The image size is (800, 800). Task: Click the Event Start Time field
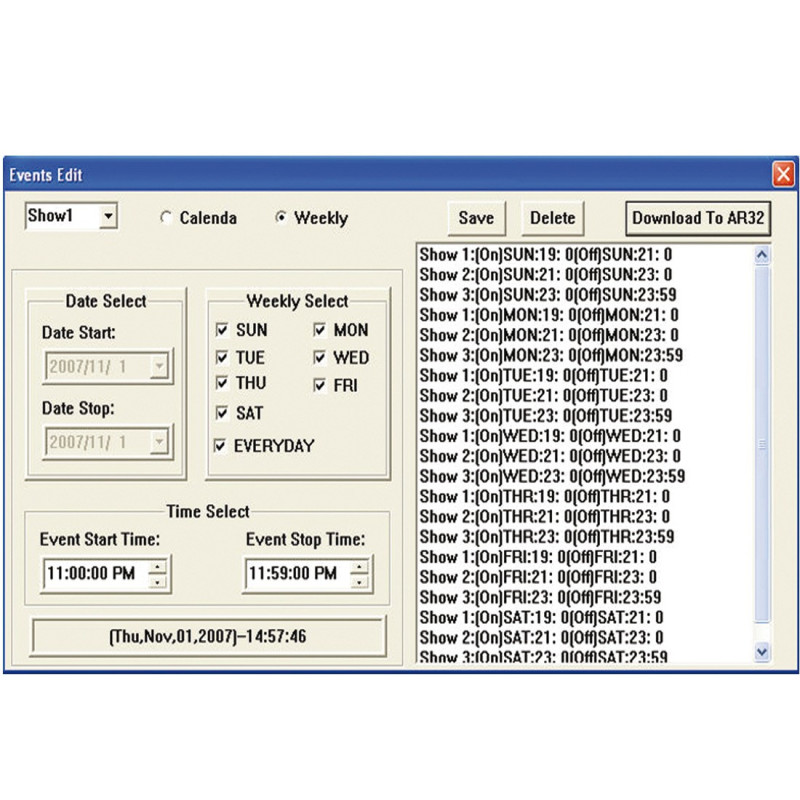pos(93,574)
